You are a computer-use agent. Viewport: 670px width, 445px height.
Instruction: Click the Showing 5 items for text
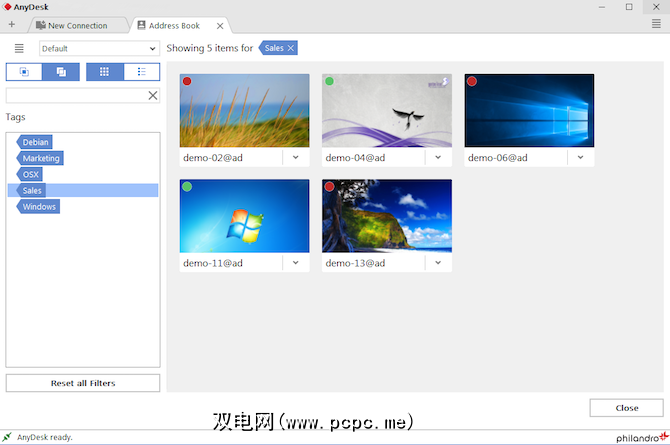(209, 48)
